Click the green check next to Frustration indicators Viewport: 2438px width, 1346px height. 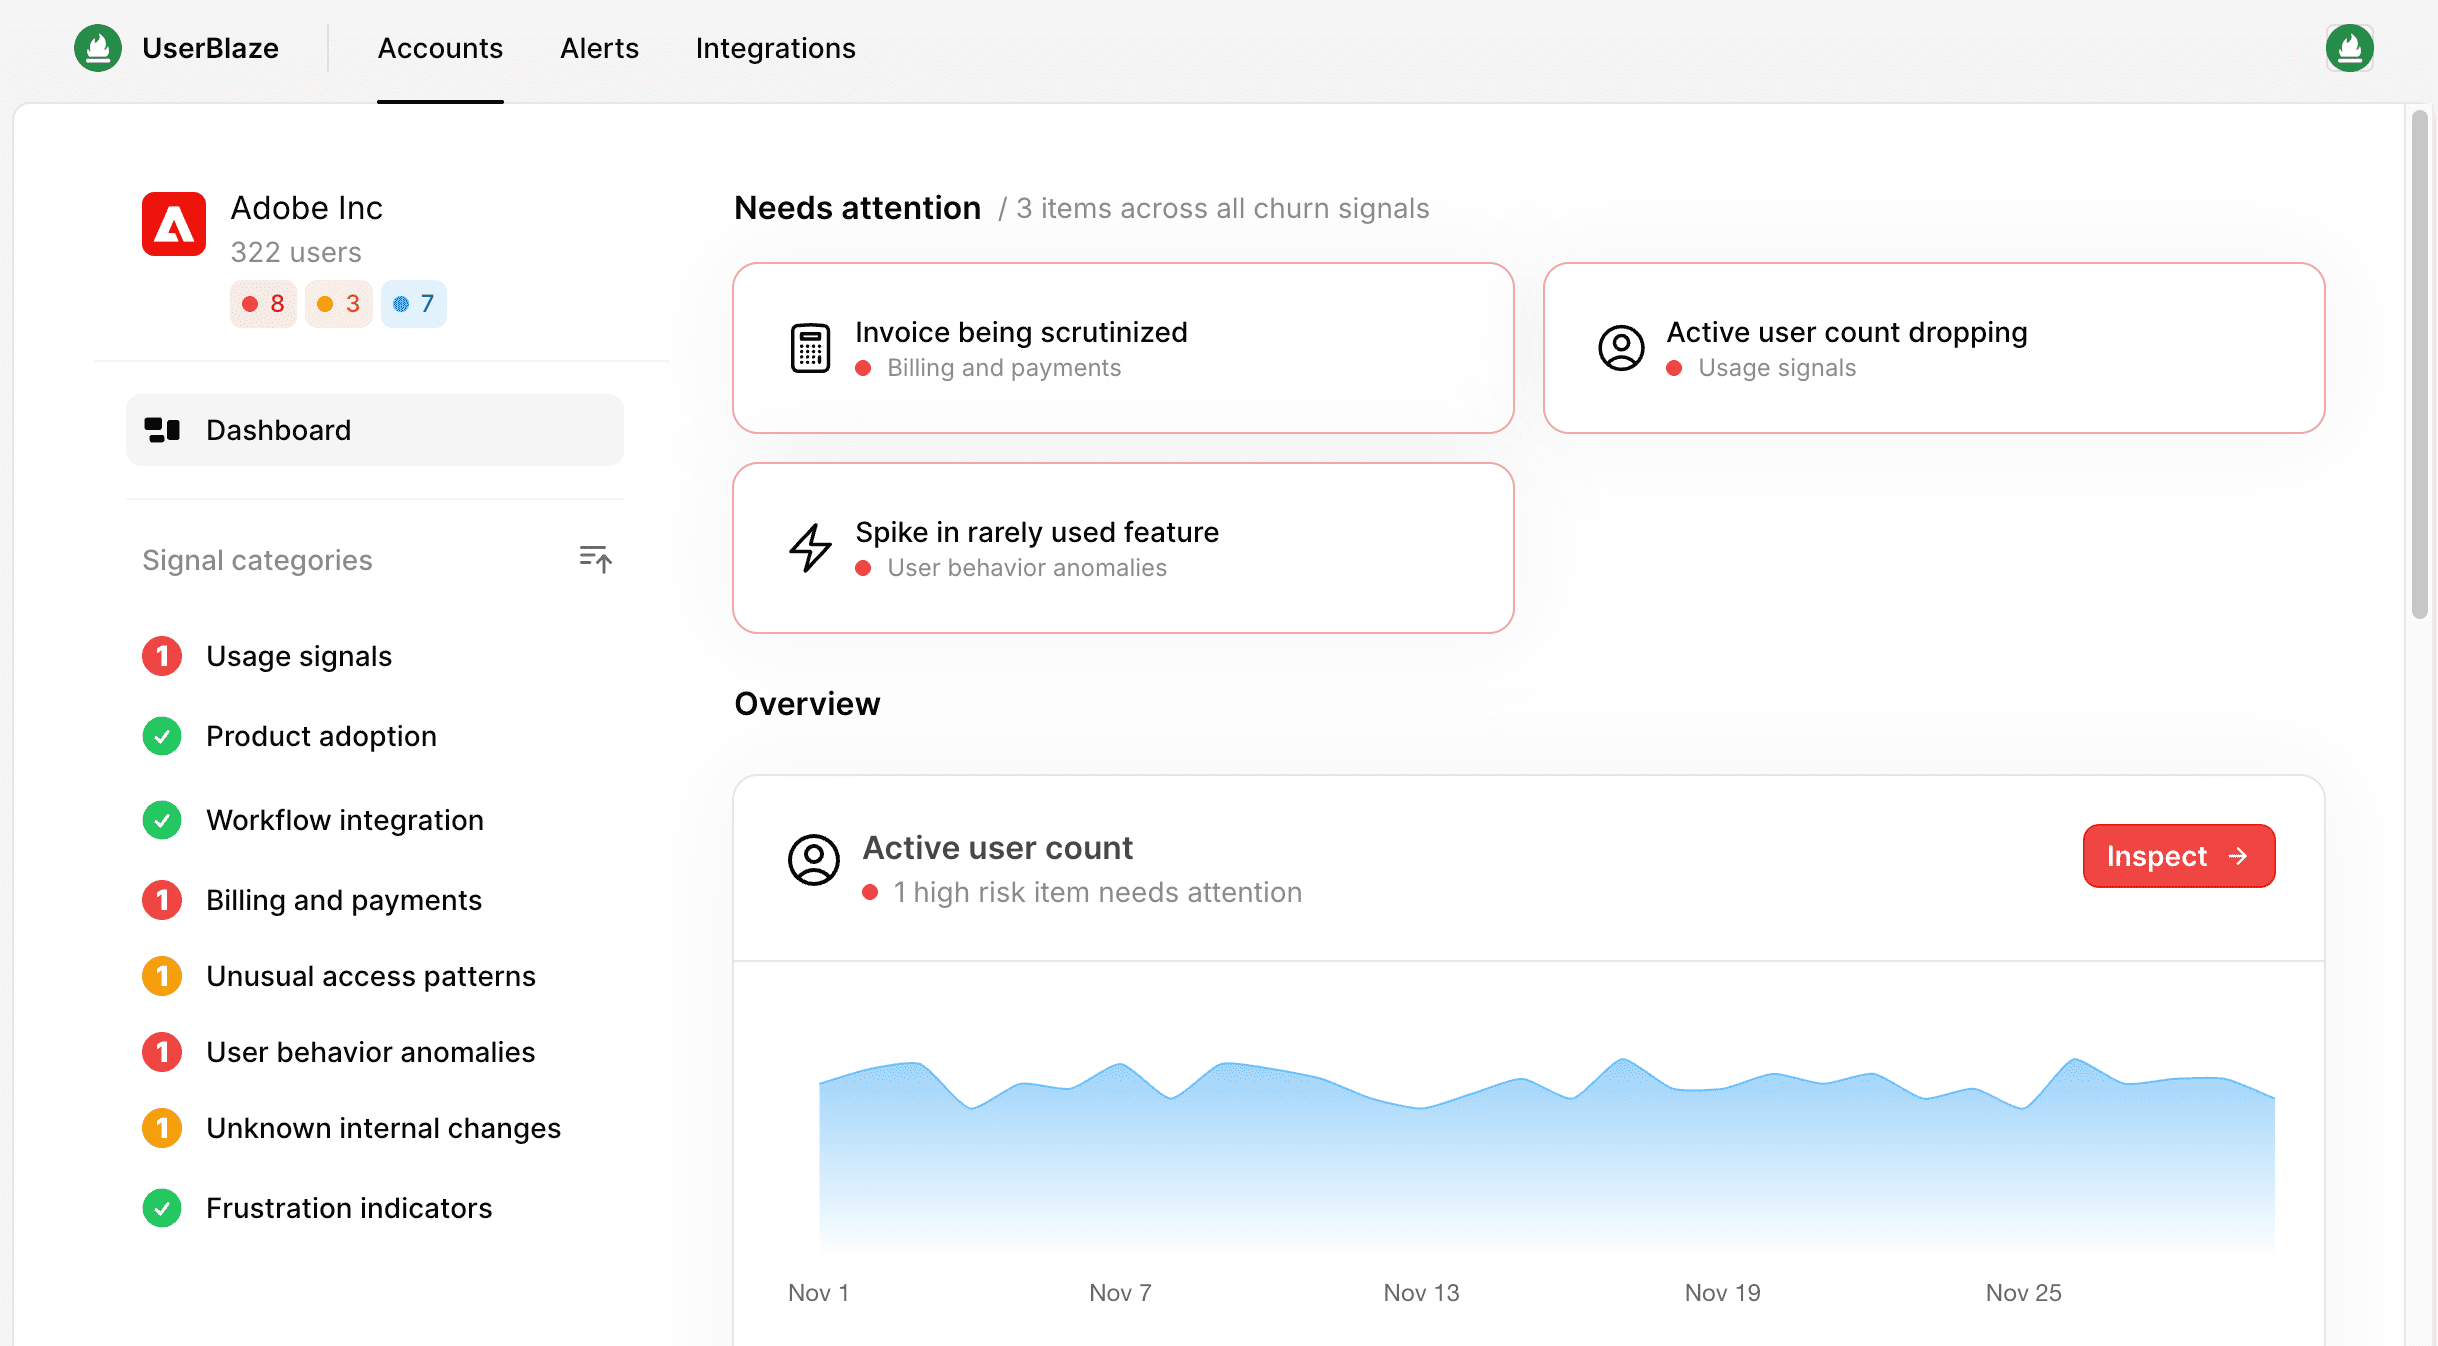[162, 1208]
